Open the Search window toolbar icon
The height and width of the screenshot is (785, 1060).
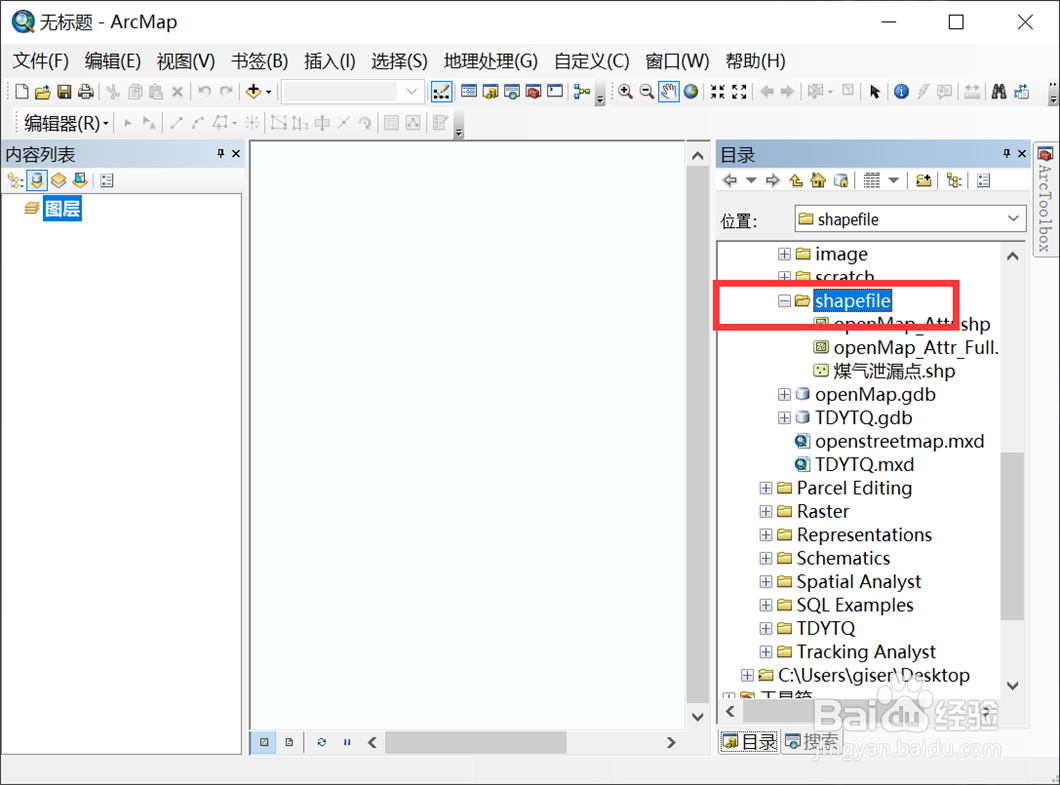512,91
